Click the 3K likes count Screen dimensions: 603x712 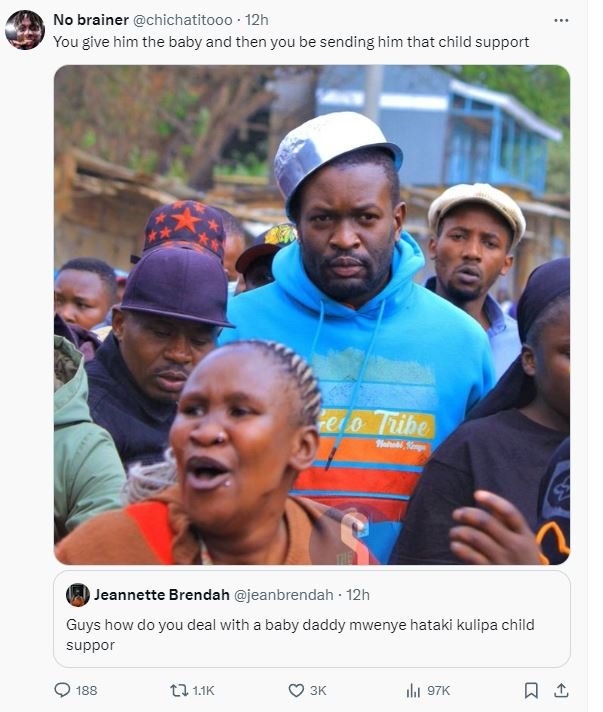[318, 691]
